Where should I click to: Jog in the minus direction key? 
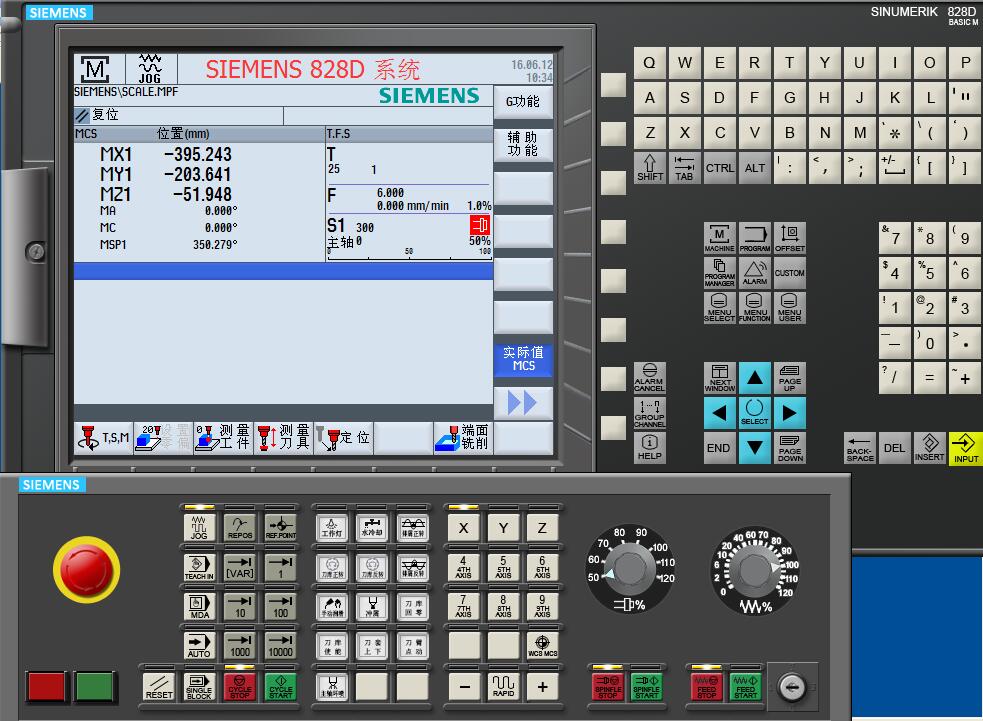point(464,687)
